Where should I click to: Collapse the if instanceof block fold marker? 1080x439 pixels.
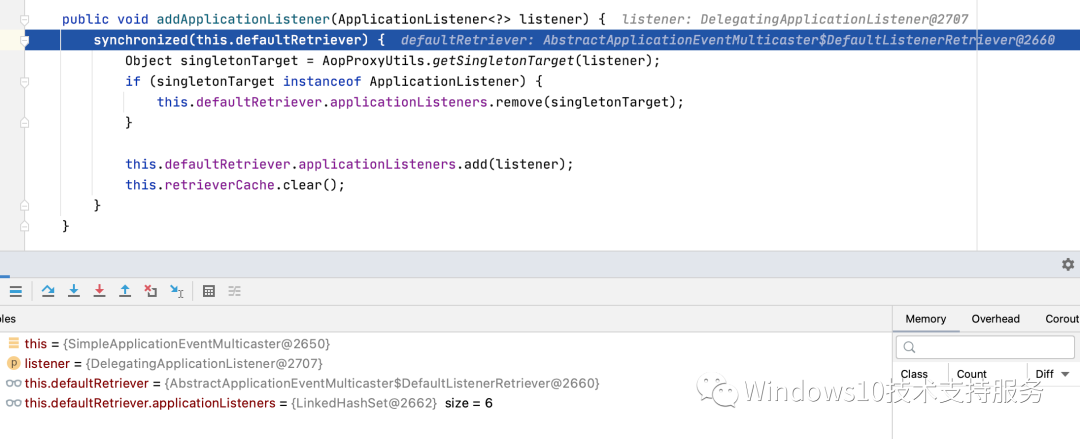pos(25,81)
